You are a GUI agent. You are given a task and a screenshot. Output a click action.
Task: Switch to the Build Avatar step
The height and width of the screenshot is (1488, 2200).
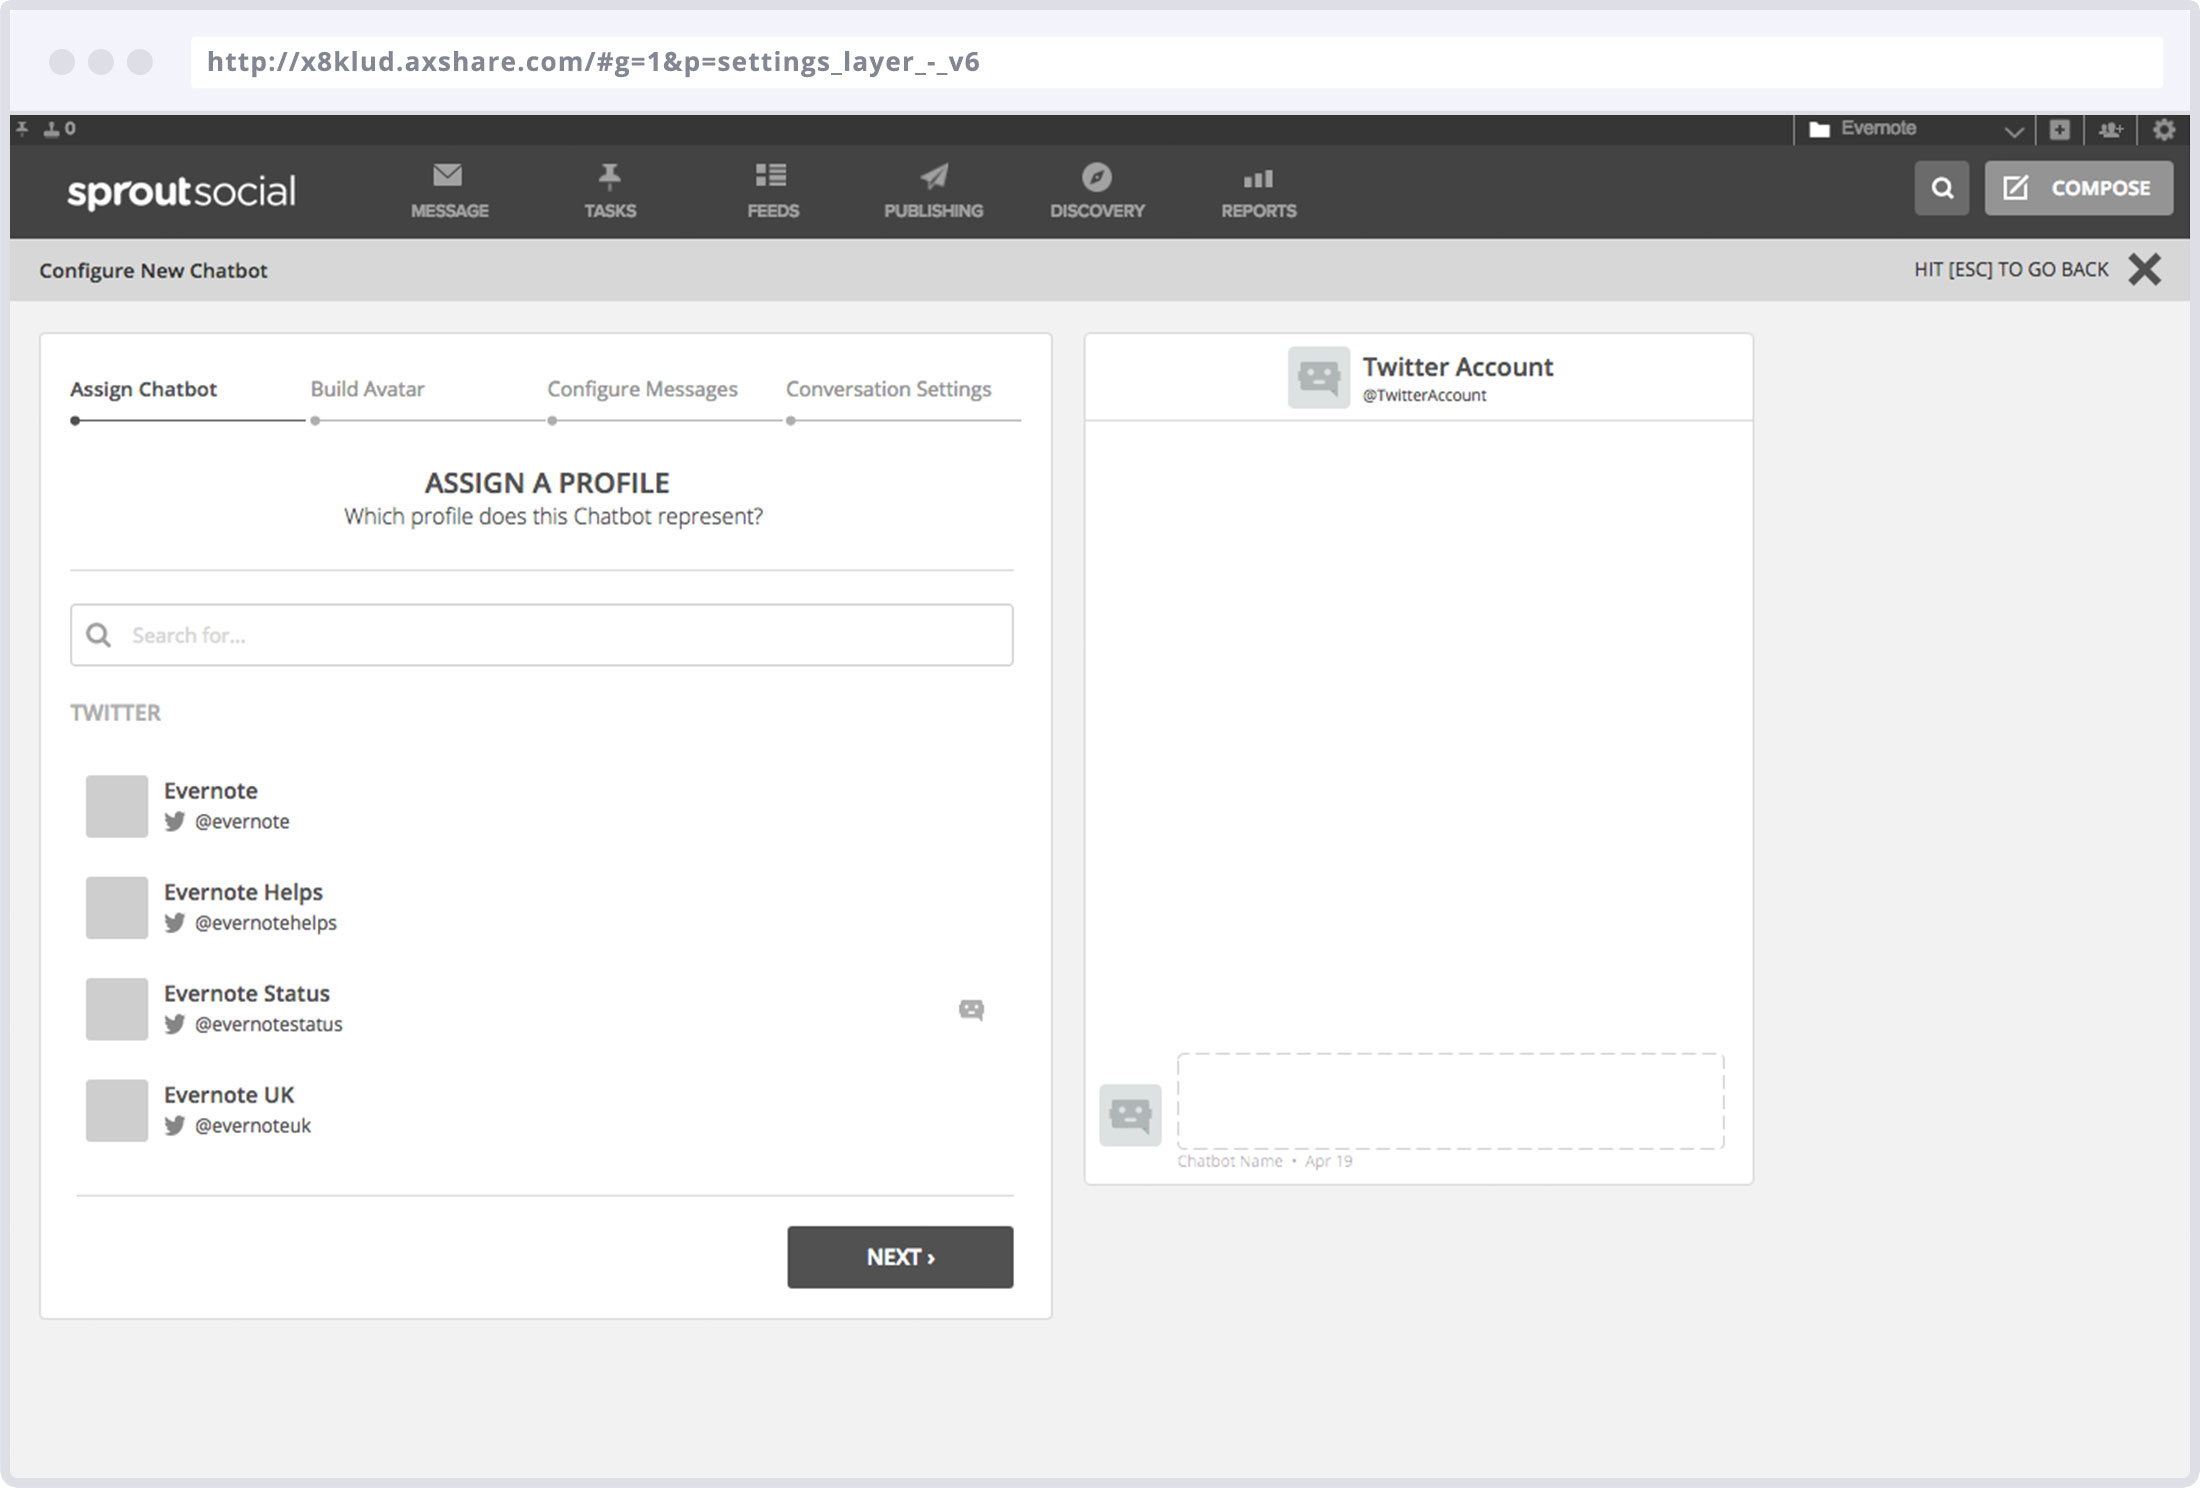(x=367, y=389)
